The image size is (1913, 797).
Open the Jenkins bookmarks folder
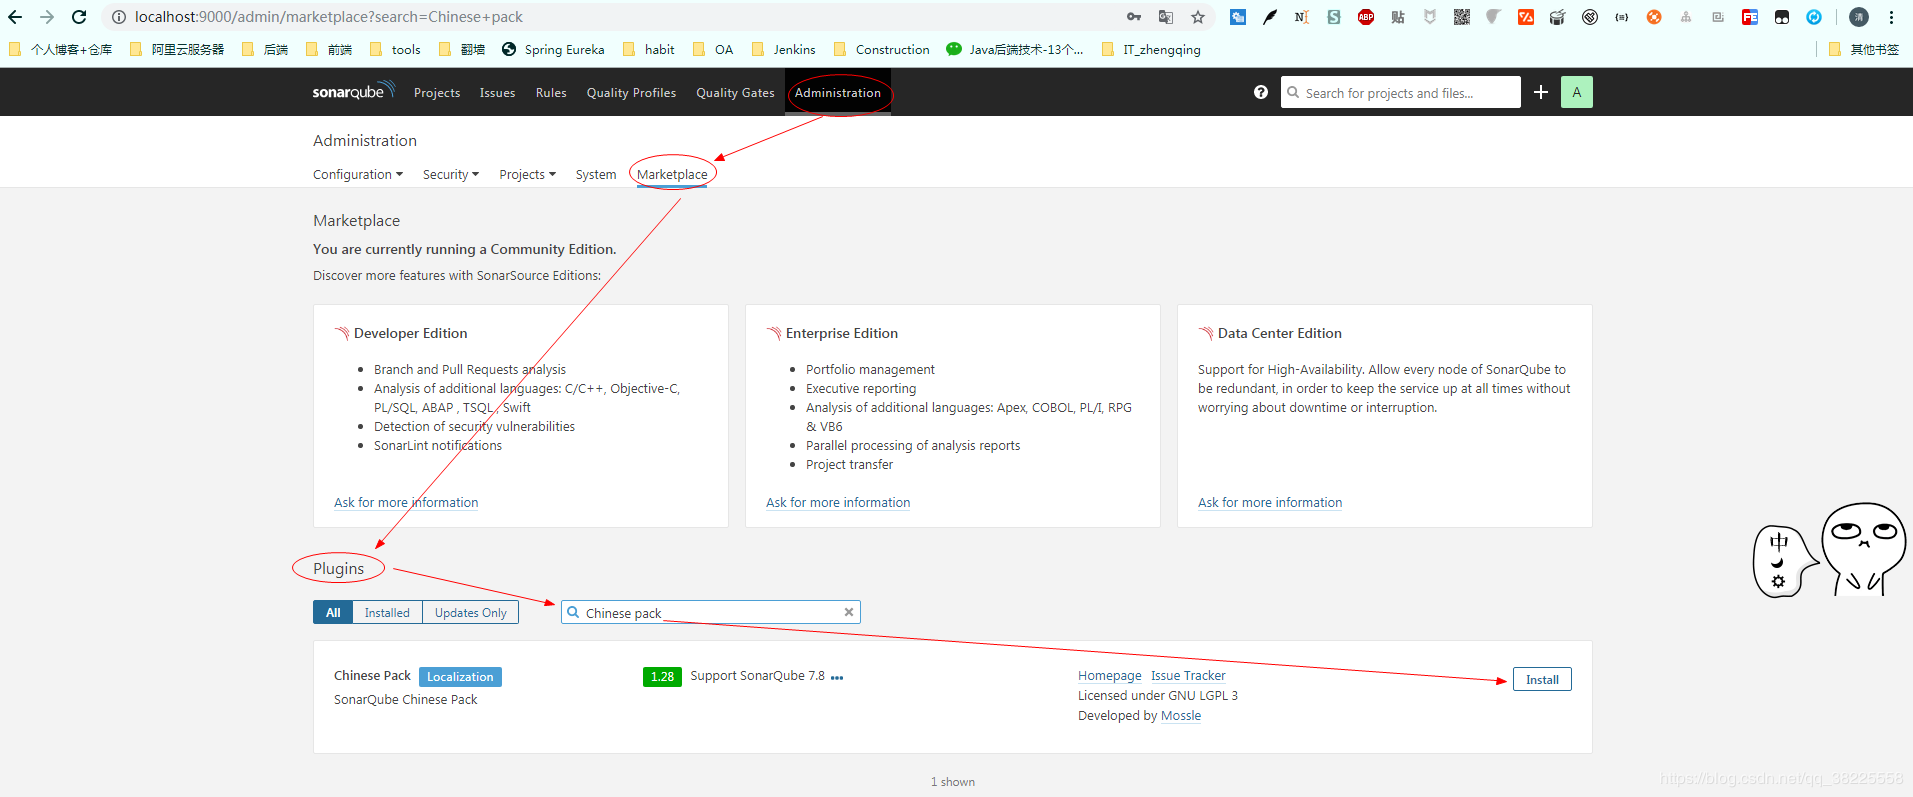coord(783,49)
